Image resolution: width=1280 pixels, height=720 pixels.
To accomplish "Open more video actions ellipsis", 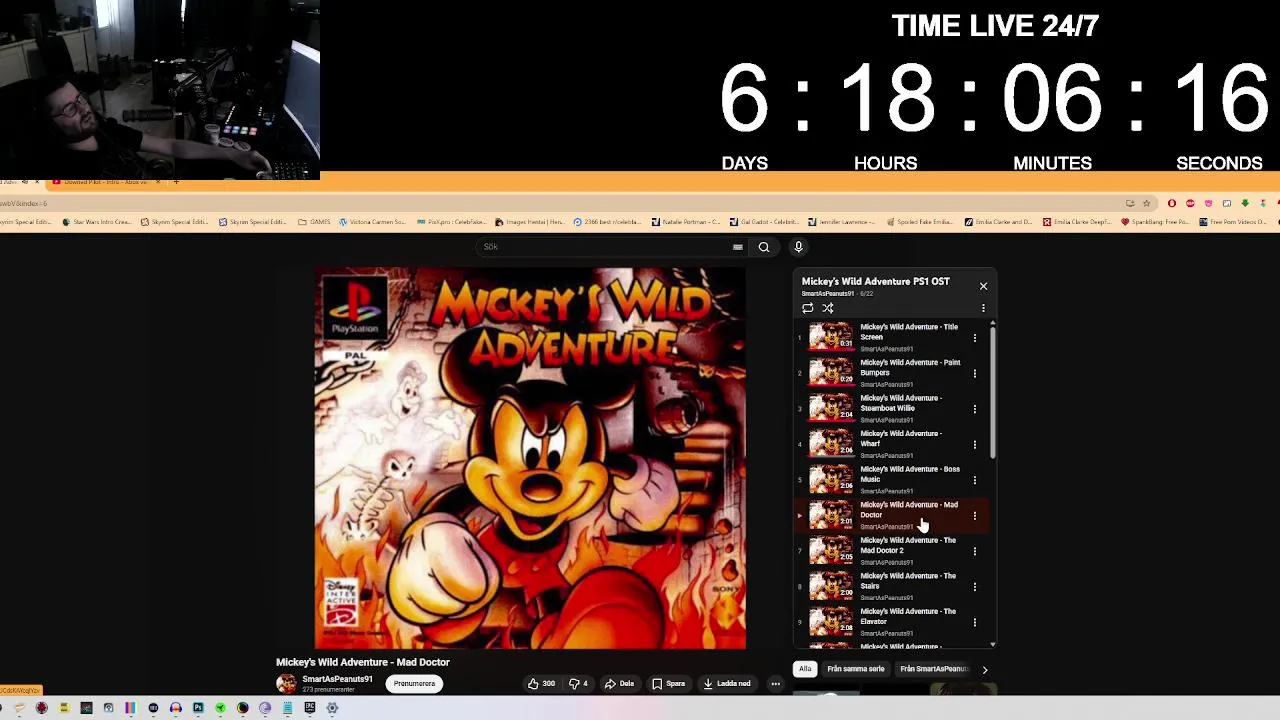I will [x=775, y=684].
